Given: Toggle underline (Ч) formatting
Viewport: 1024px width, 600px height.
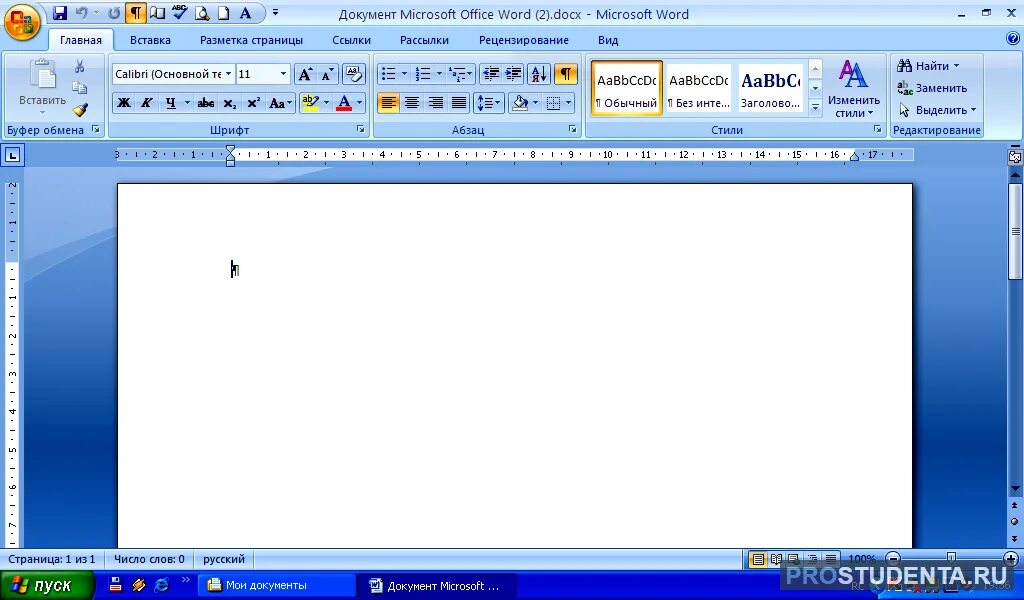Looking at the screenshot, I should 170,103.
